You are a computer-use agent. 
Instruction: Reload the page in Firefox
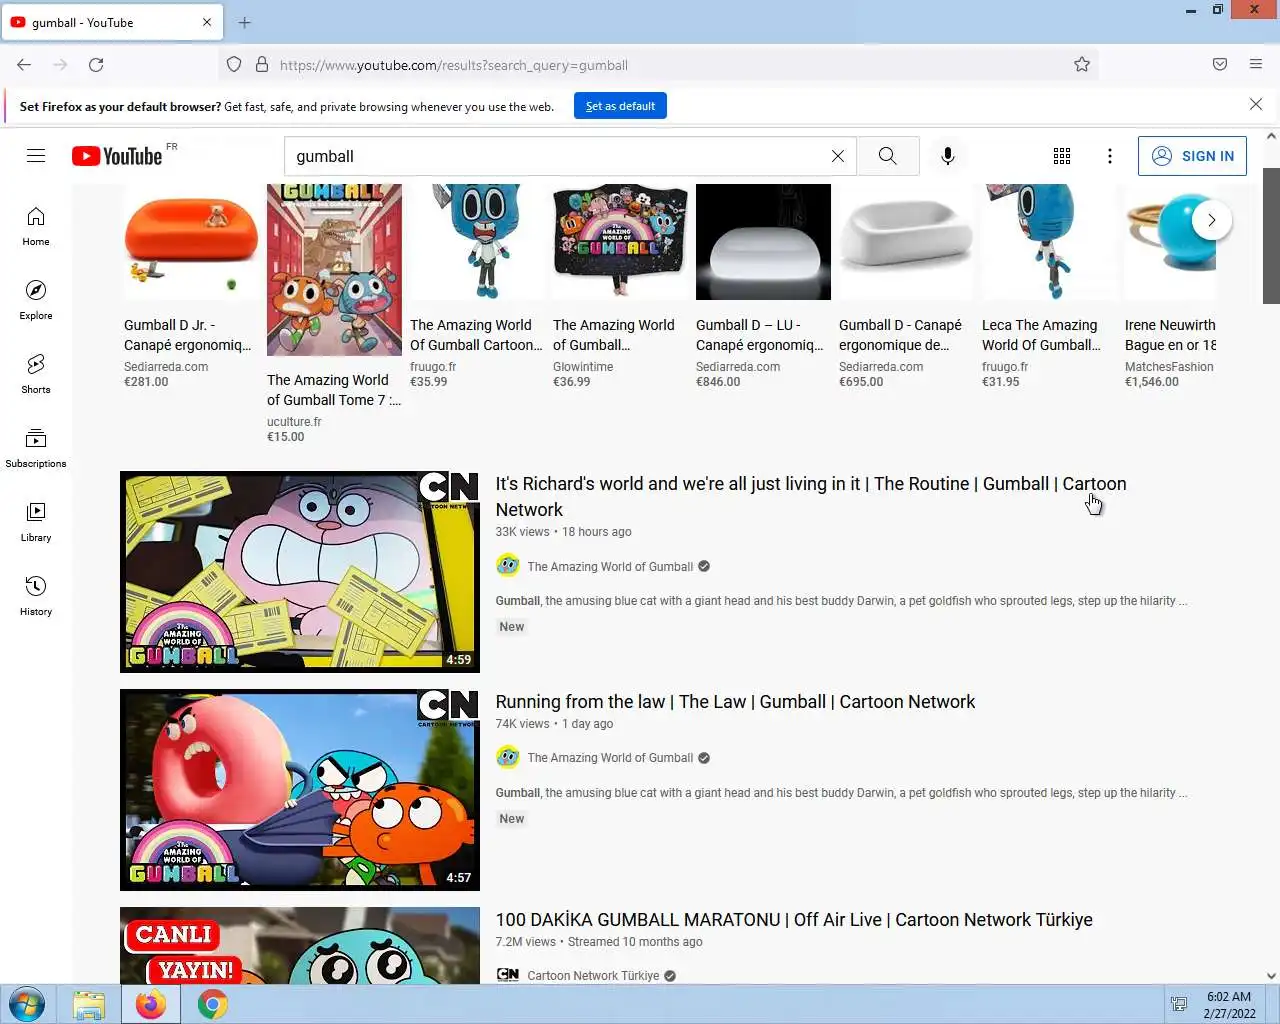(96, 65)
